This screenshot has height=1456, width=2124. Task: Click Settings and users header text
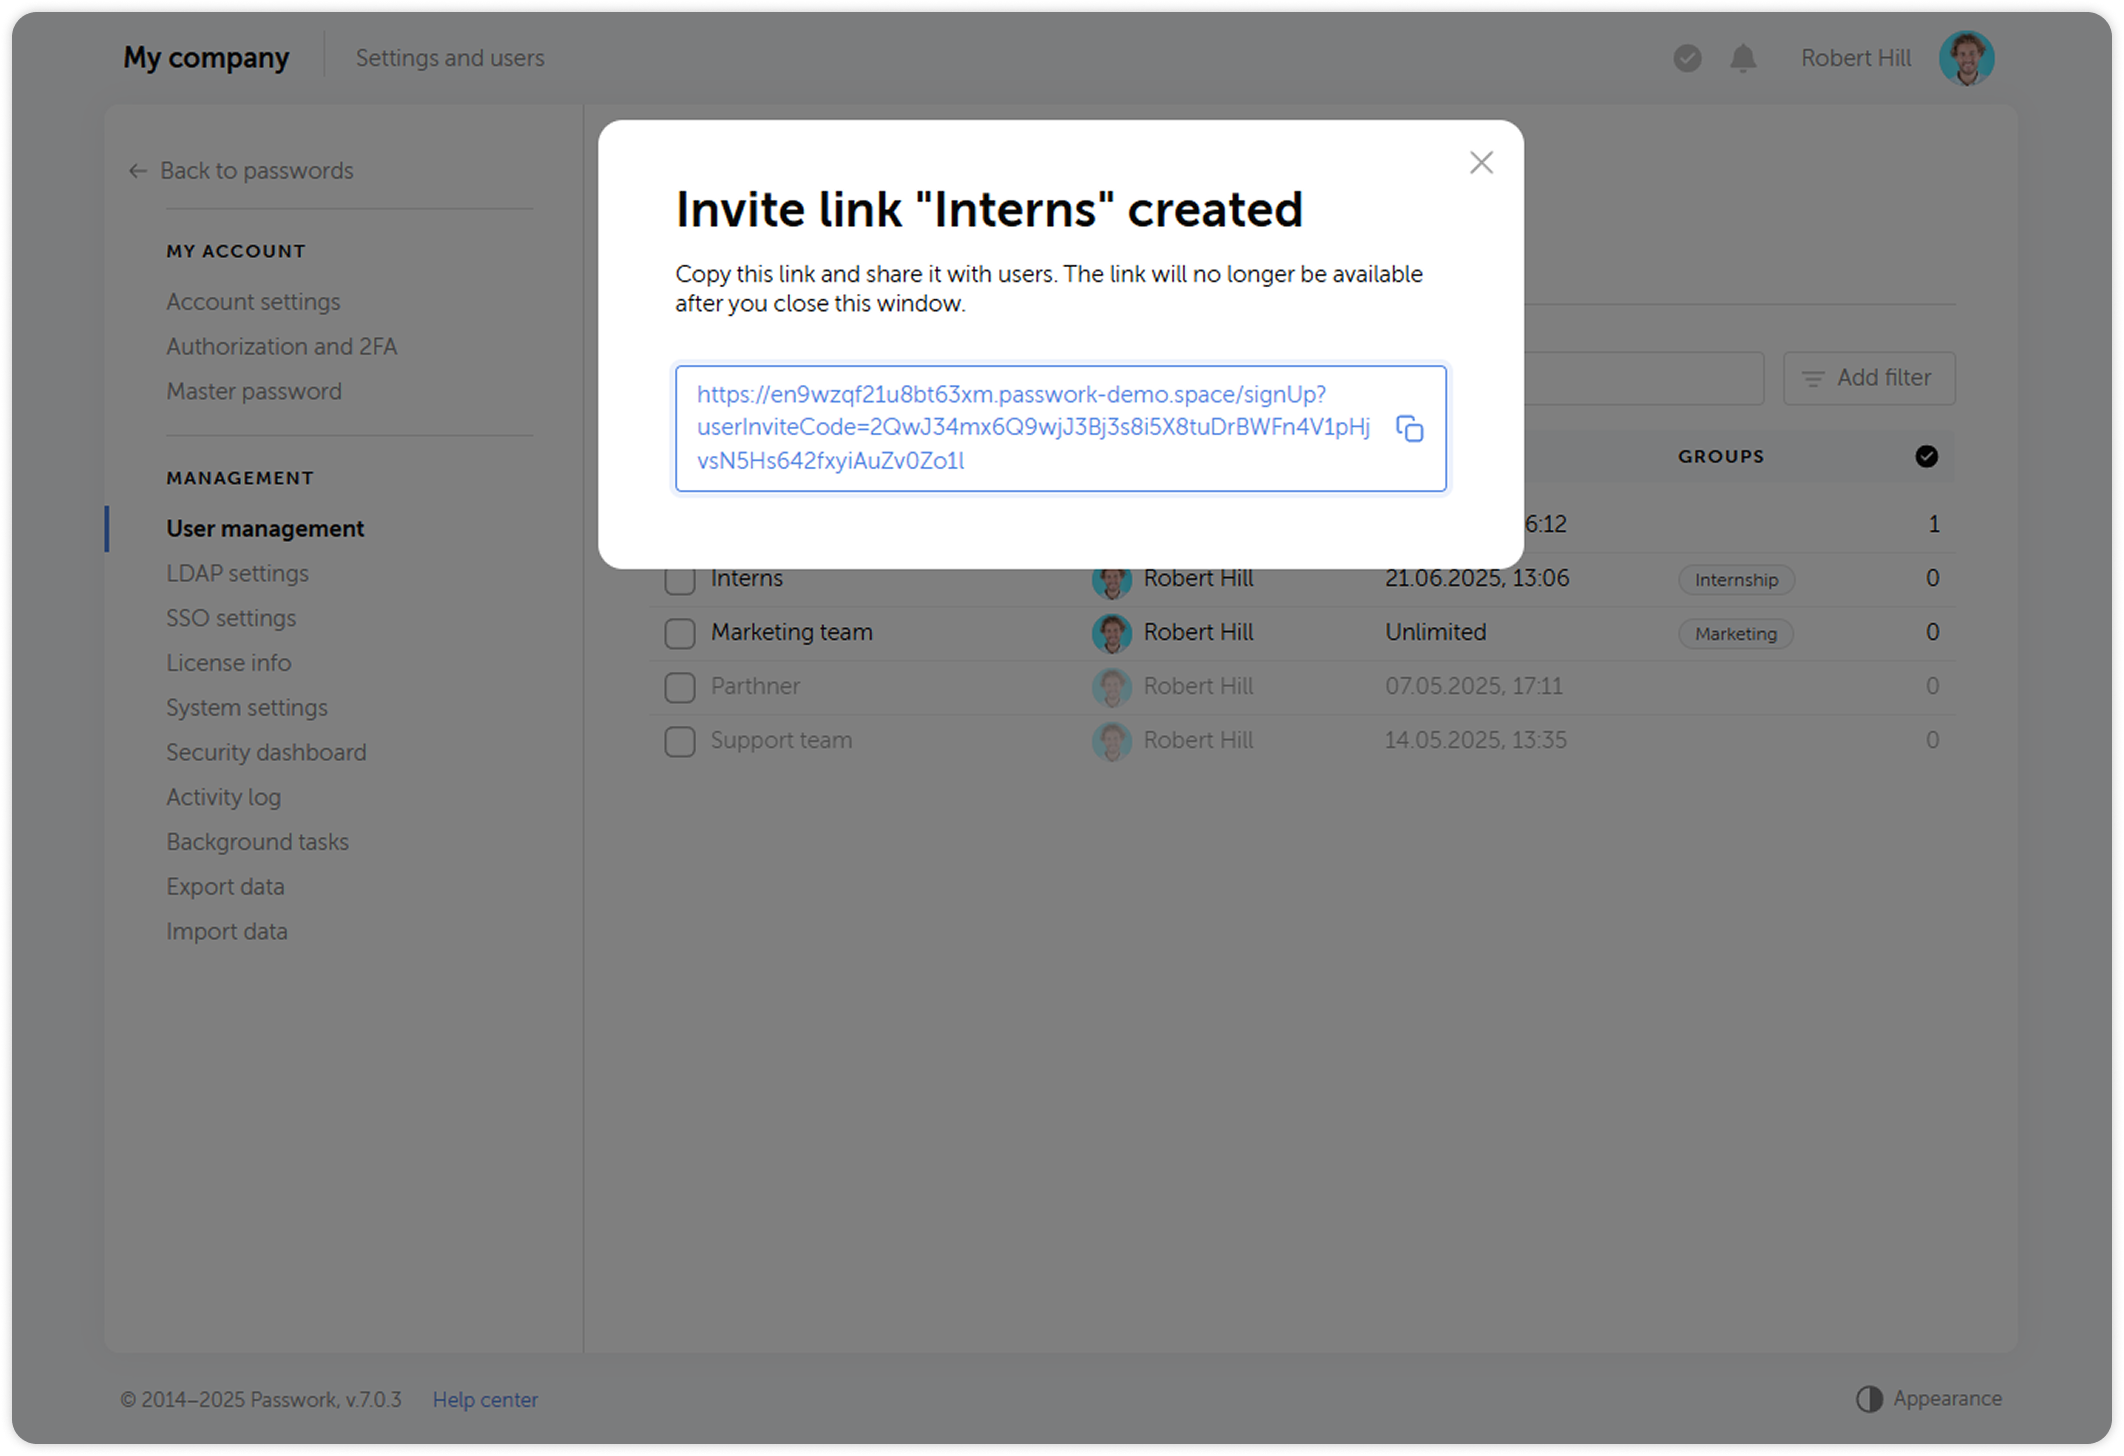(450, 58)
